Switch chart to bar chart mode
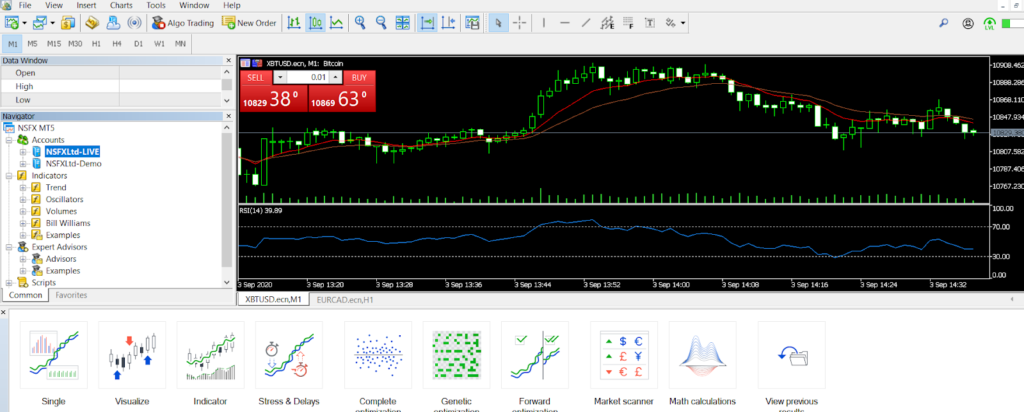The height and width of the screenshot is (412, 1024). click(x=295, y=23)
